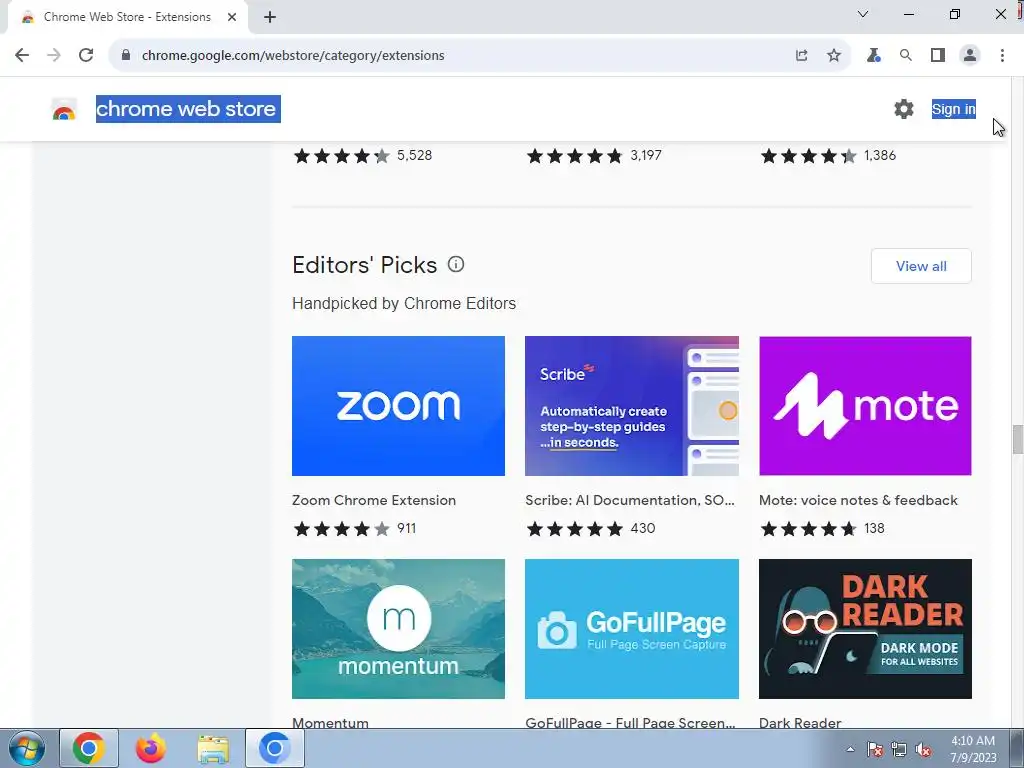The width and height of the screenshot is (1024, 768).
Task: Close the Chrome Web Store tab
Action: (x=232, y=17)
